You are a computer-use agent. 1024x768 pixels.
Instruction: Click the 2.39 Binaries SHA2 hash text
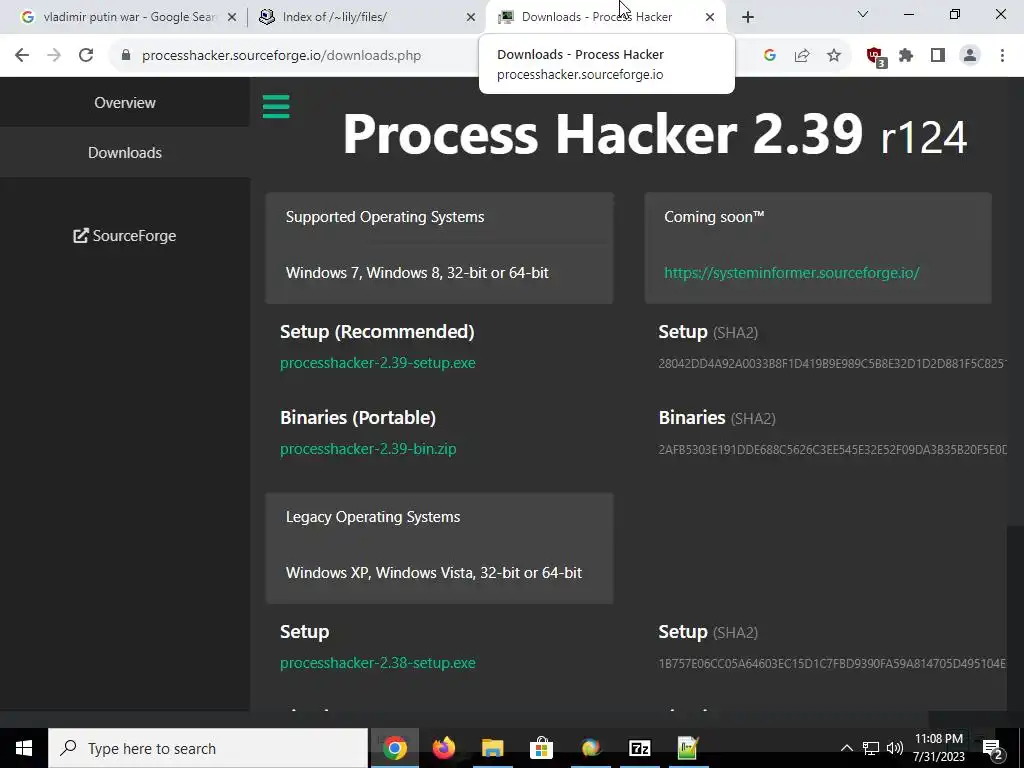pos(833,449)
